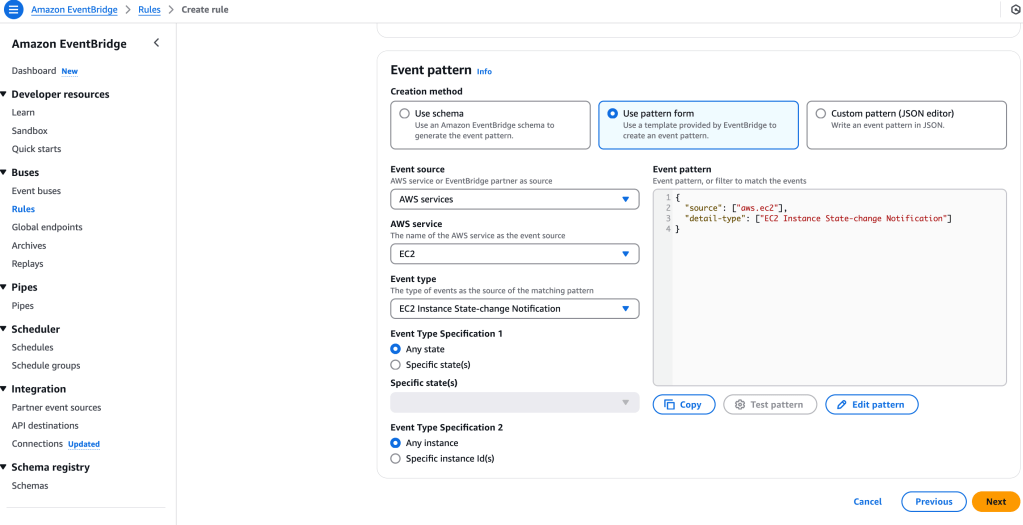Click the Rules breadcrumb link
The height and width of the screenshot is (525, 1023).
pos(149,10)
